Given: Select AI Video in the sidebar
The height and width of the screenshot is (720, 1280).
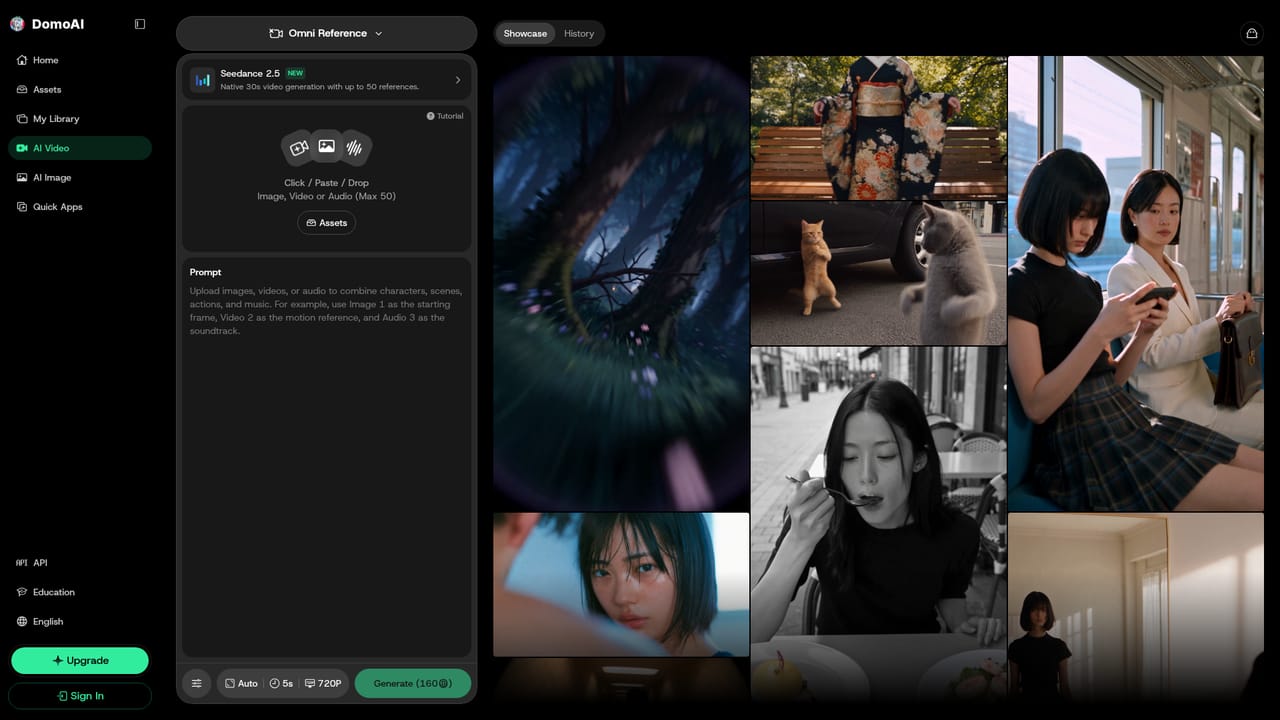Looking at the screenshot, I should (80, 148).
